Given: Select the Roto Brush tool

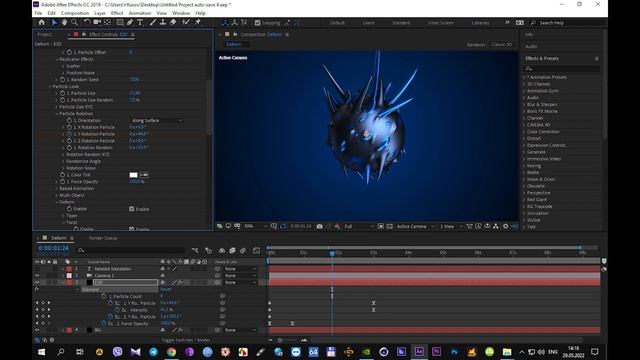Looking at the screenshot, I should 186,22.
